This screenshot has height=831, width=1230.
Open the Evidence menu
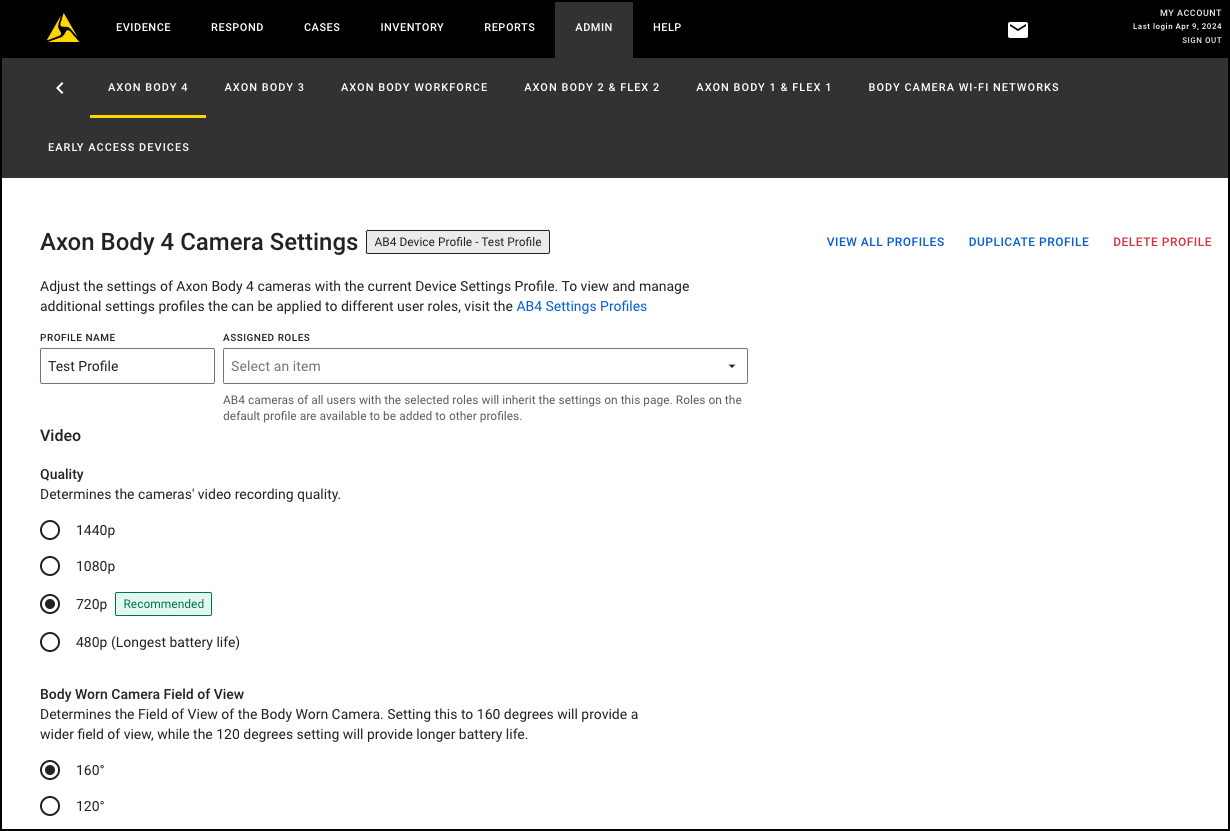(x=142, y=28)
